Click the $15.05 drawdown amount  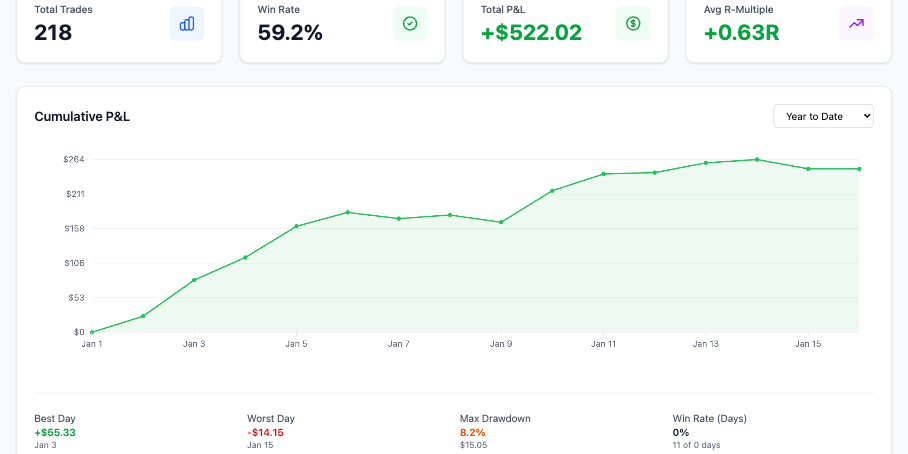point(473,445)
